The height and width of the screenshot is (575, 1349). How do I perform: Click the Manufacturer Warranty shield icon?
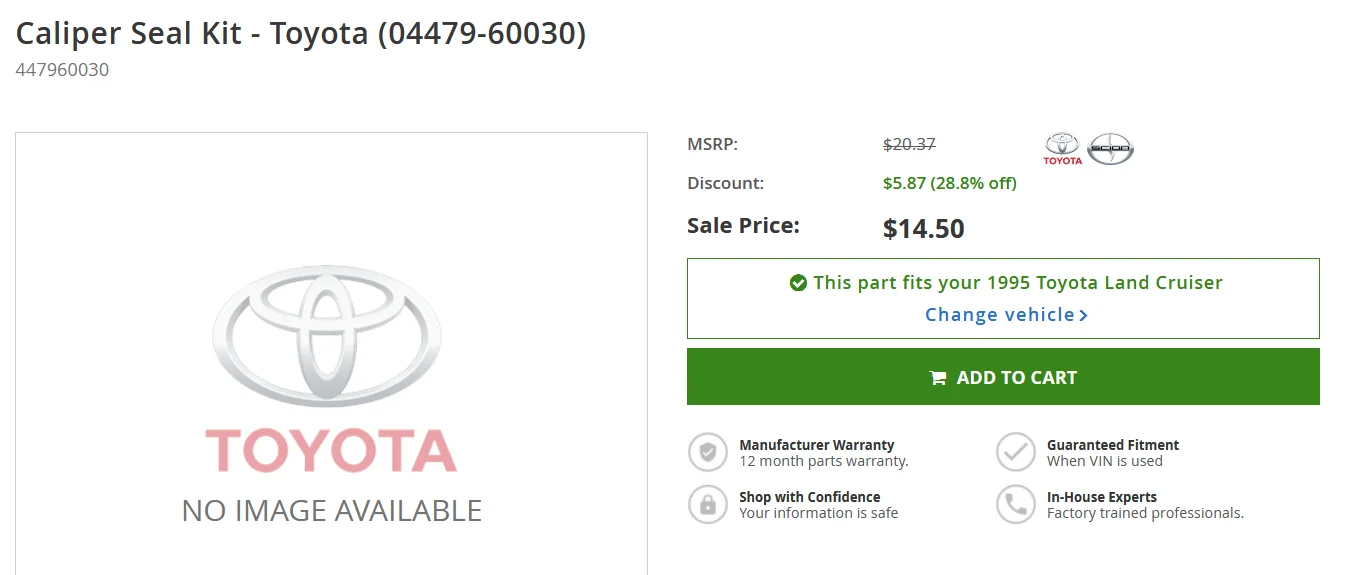pos(708,452)
